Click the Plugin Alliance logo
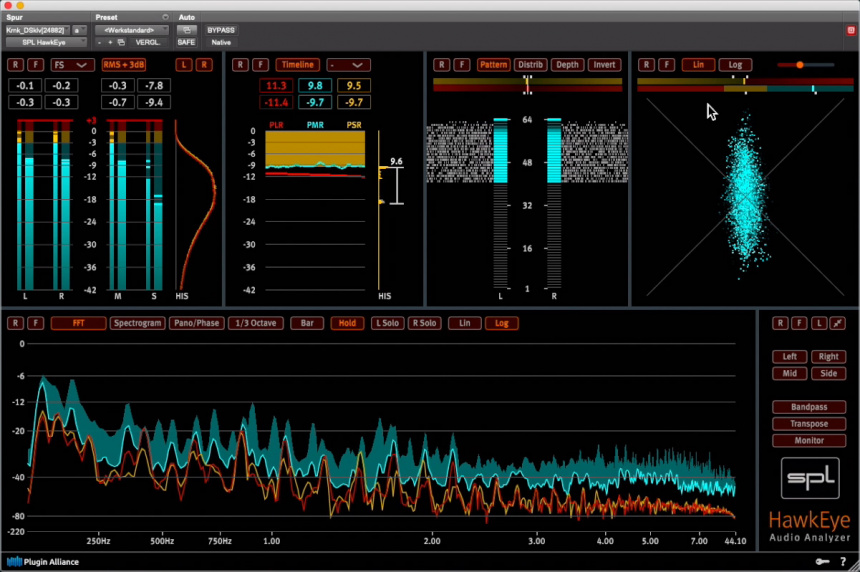Image resolution: width=860 pixels, height=572 pixels. [42, 562]
